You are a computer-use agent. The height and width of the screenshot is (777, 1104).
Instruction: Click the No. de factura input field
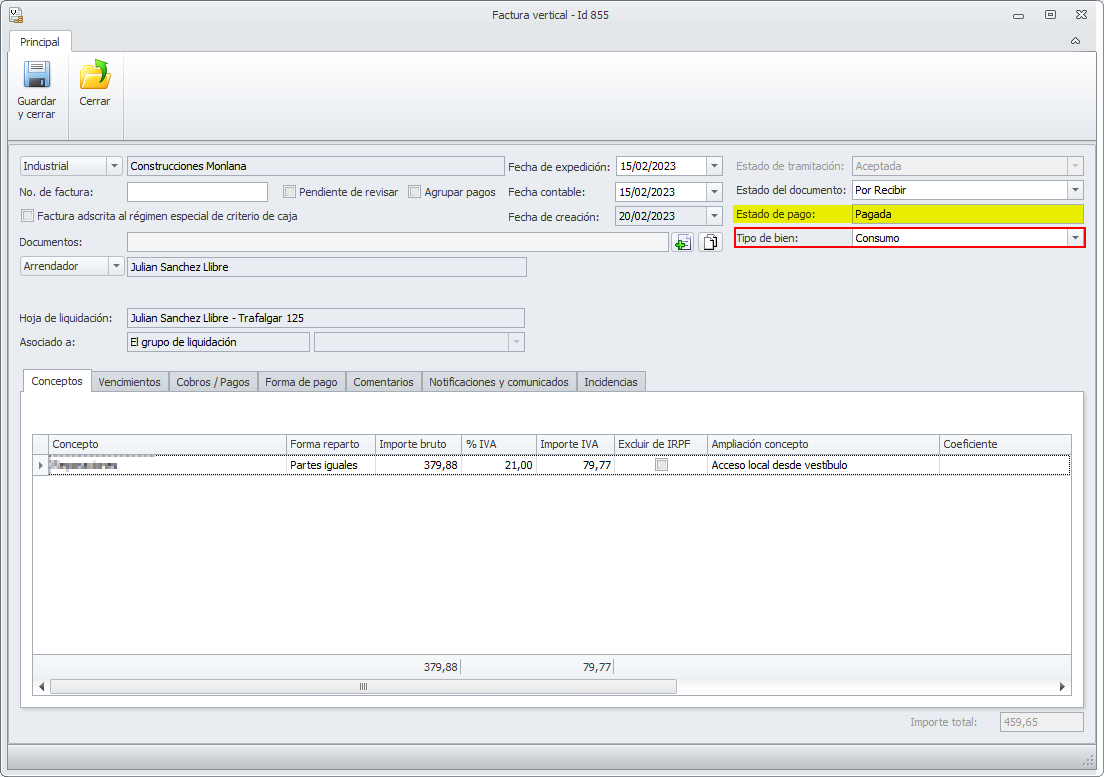[x=197, y=191]
